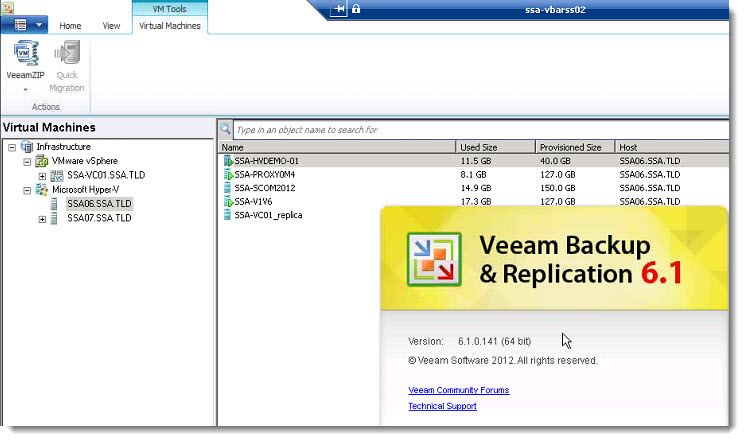Click the 14.9 GB used size cell
744x441 pixels.
476,188
